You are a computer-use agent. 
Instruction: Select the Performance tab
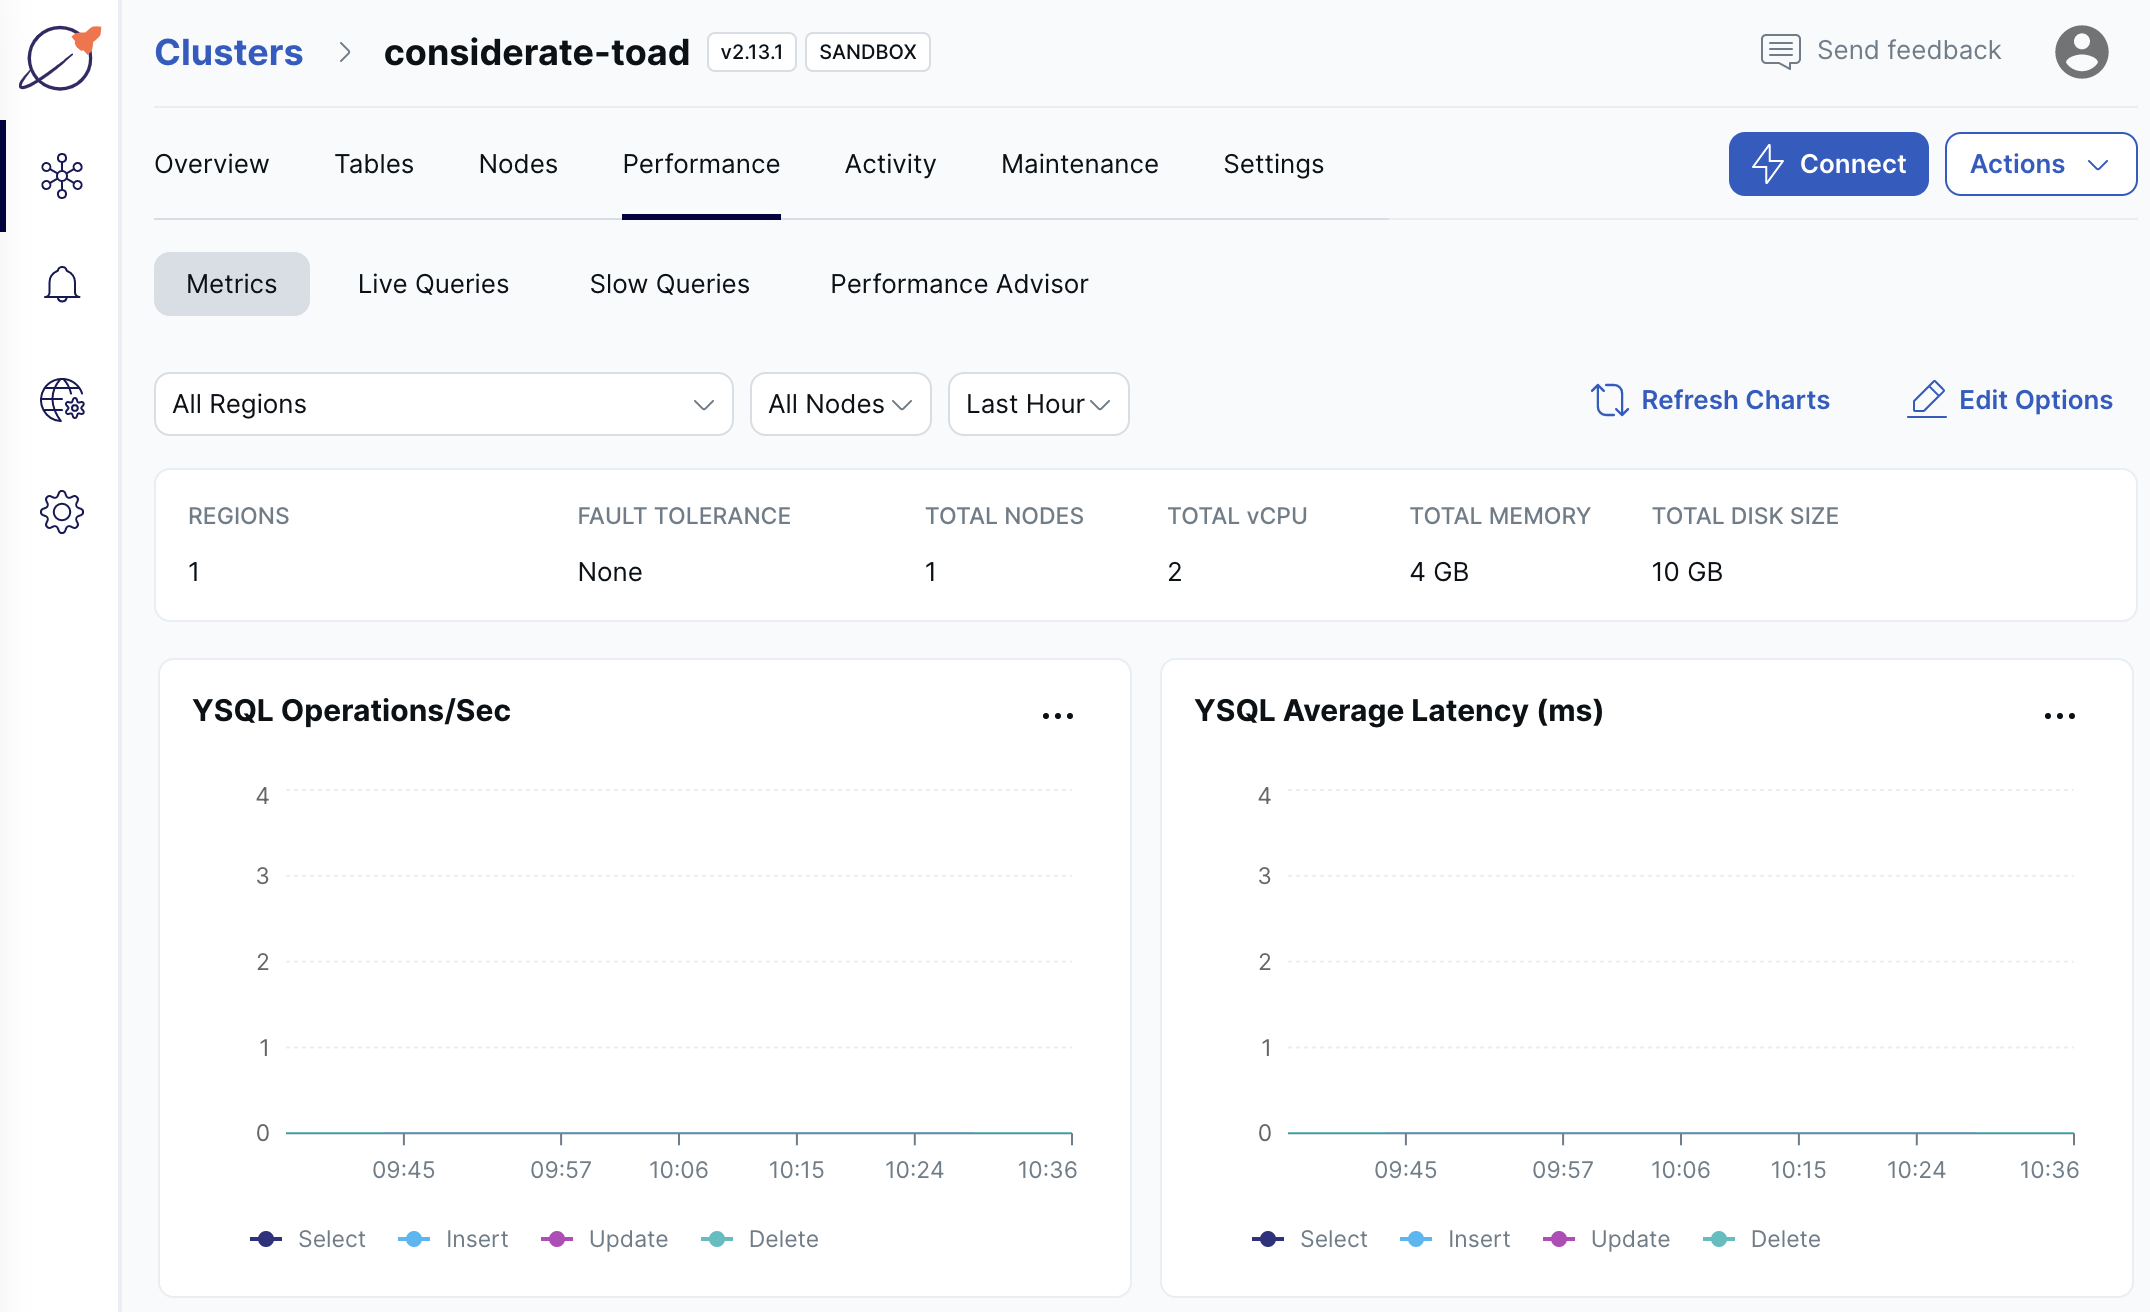click(x=701, y=164)
